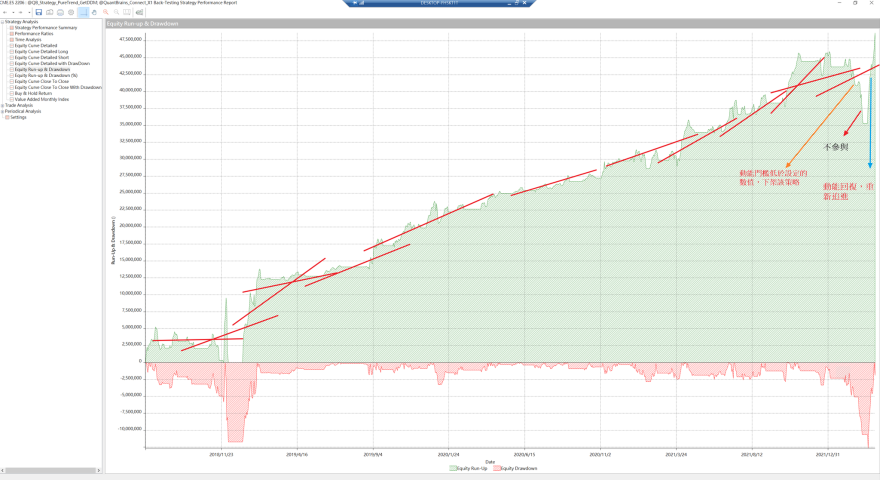Viewport: 880px width, 480px height.
Task: Open Value Added Monthly Index
Action: pos(42,99)
